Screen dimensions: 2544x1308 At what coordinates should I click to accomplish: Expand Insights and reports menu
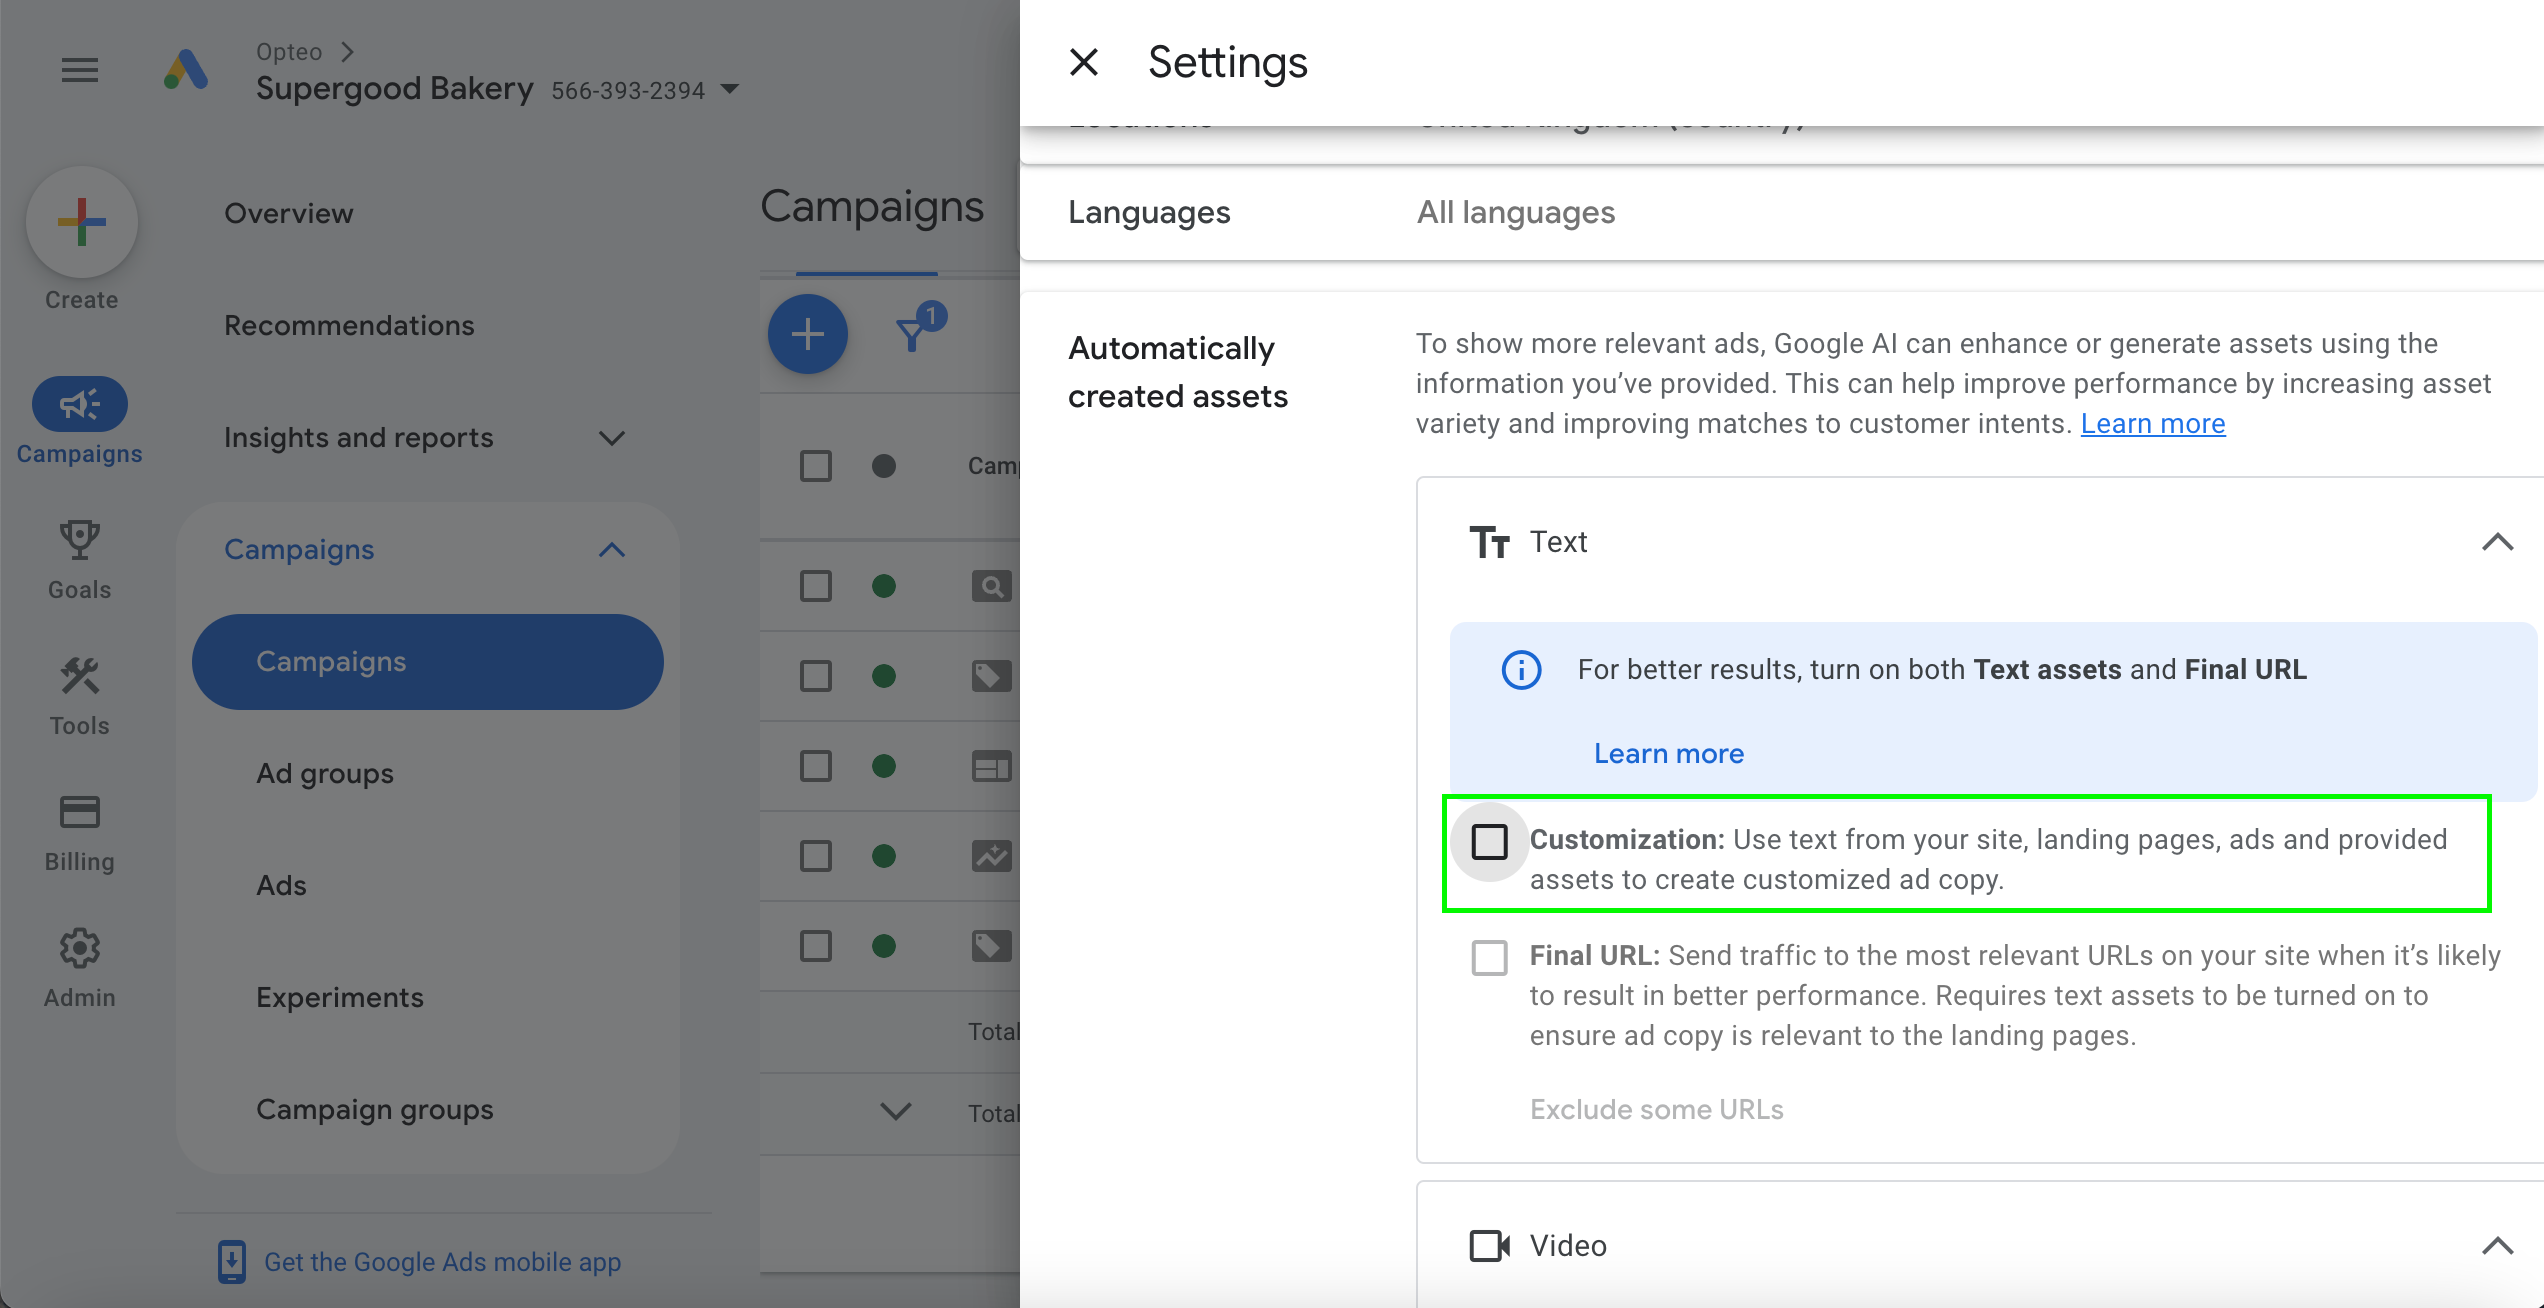(611, 438)
